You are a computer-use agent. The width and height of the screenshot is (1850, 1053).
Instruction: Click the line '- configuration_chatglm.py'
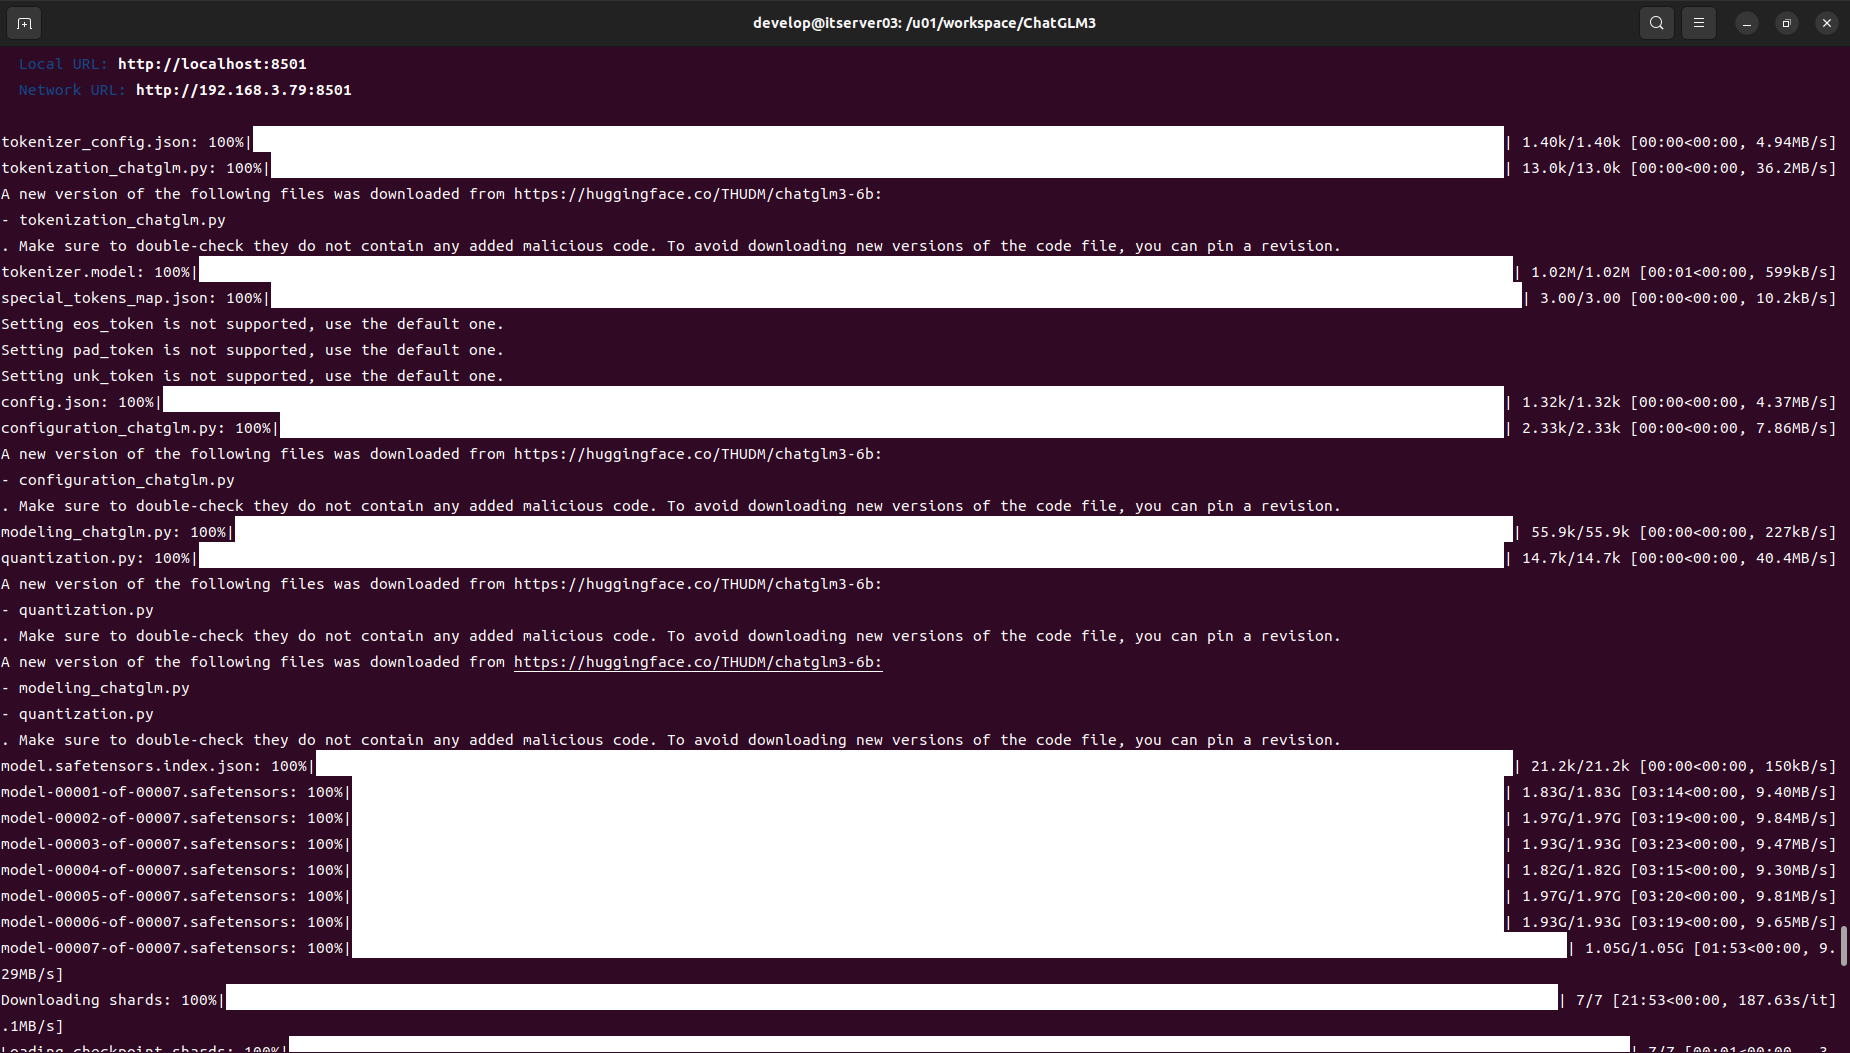click(118, 480)
